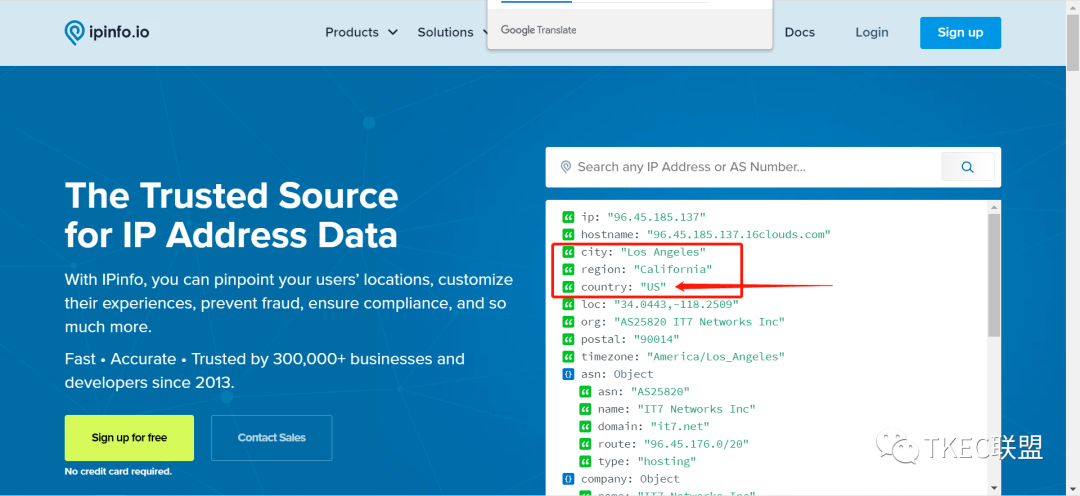Viewport: 1080px width, 496px height.
Task: Select the city value "Los Angeles"
Action: click(x=663, y=252)
